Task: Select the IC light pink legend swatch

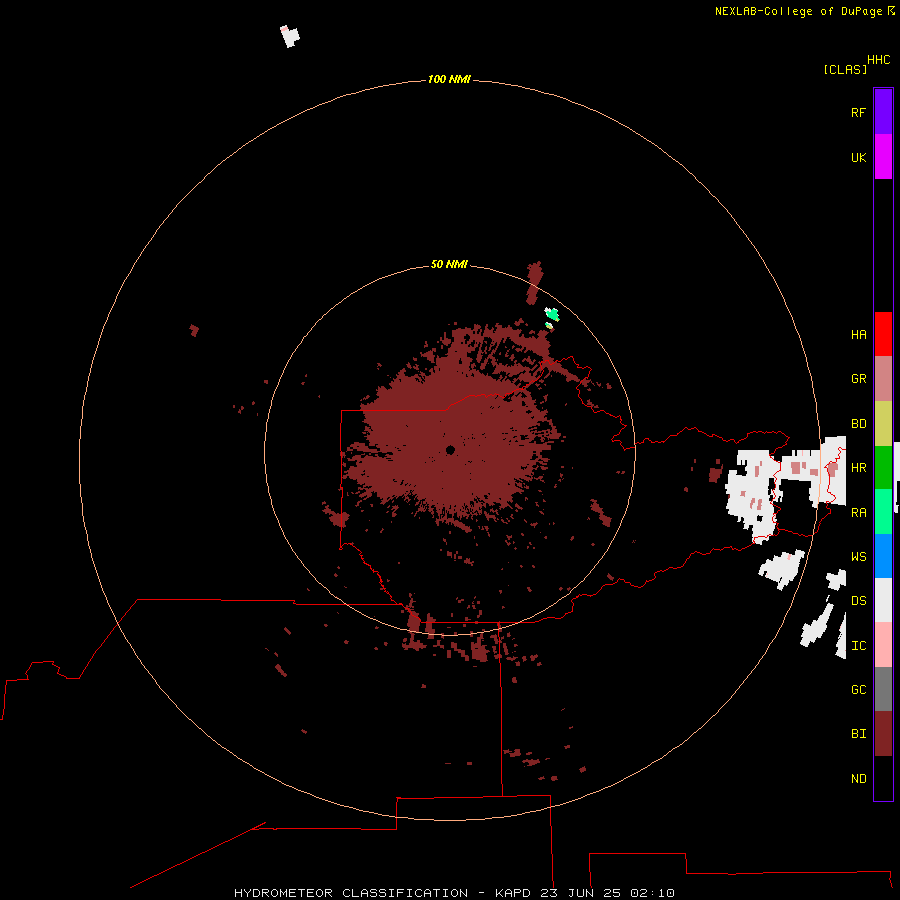Action: (x=883, y=645)
